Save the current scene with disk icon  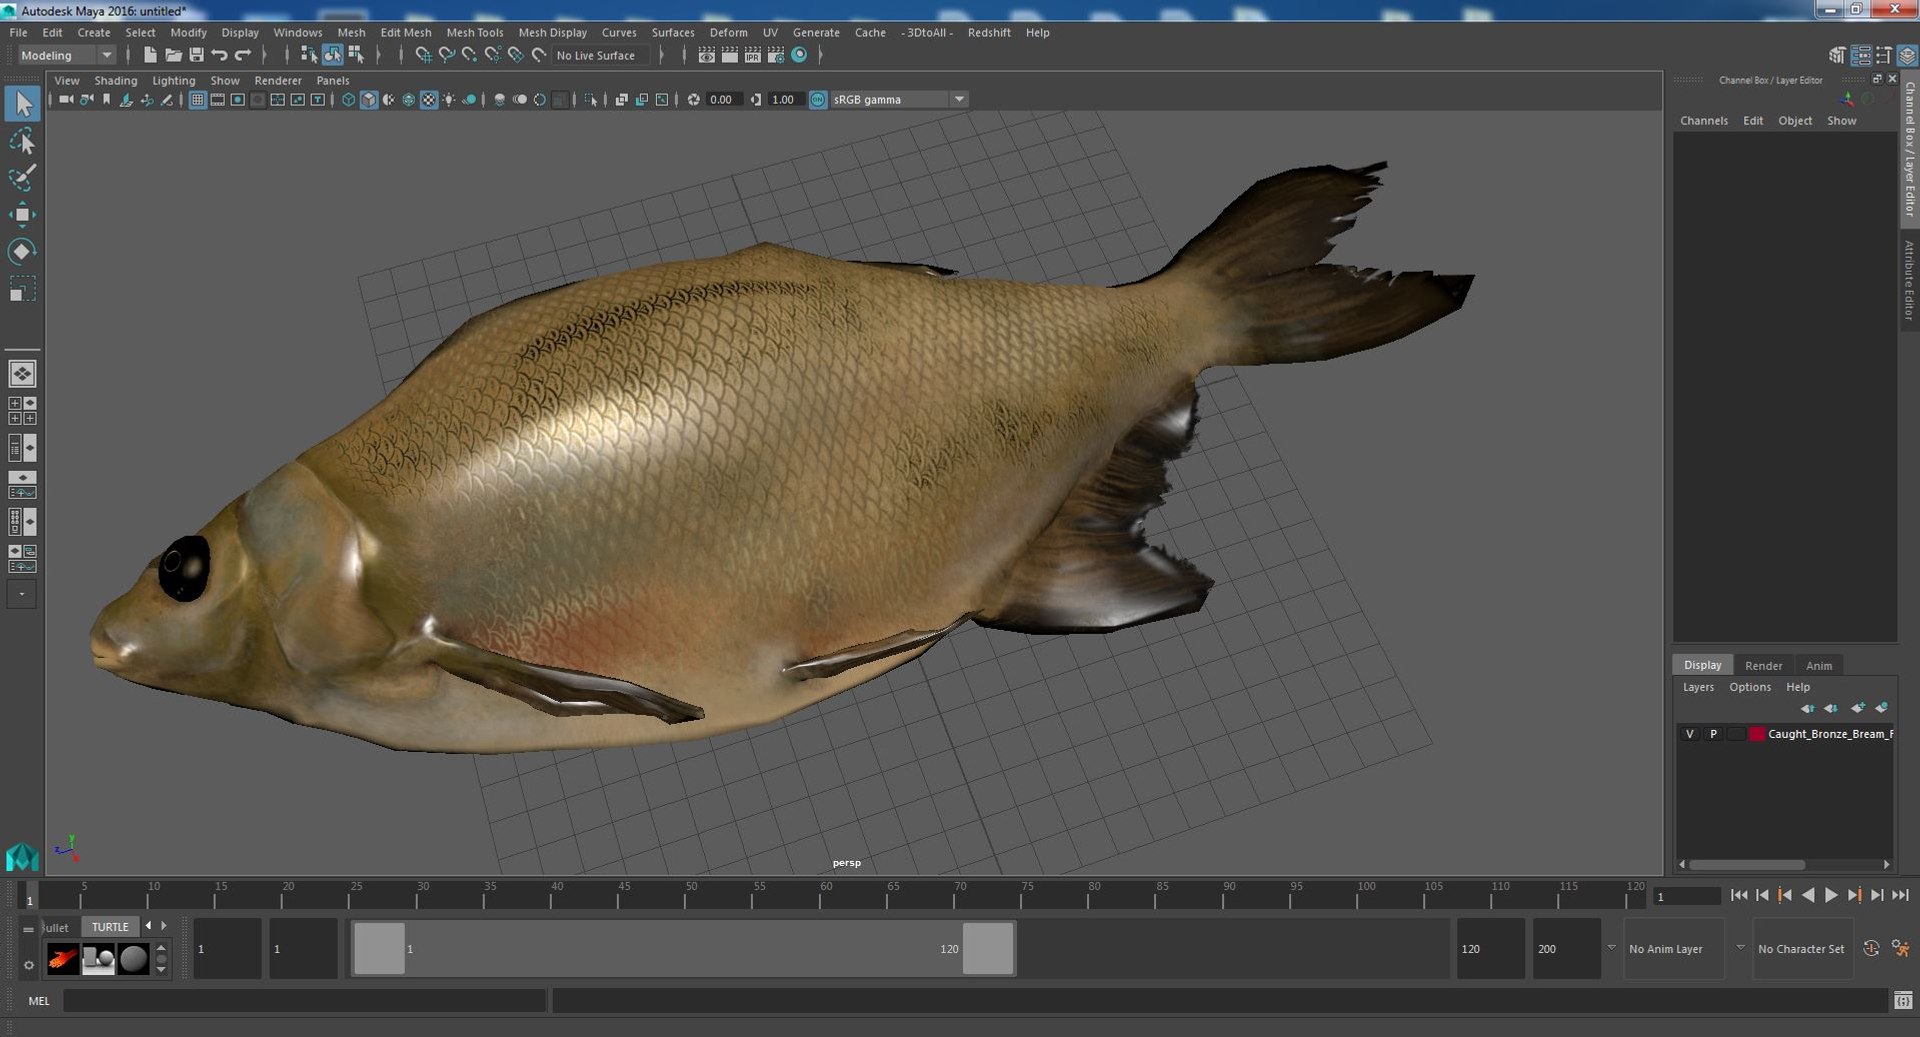196,55
